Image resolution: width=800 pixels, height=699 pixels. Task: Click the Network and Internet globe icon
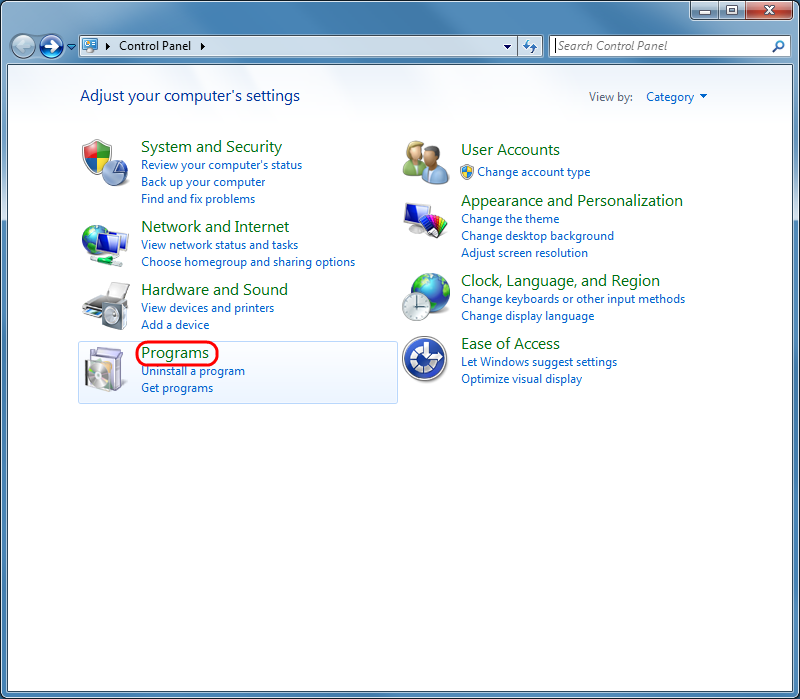(x=105, y=245)
